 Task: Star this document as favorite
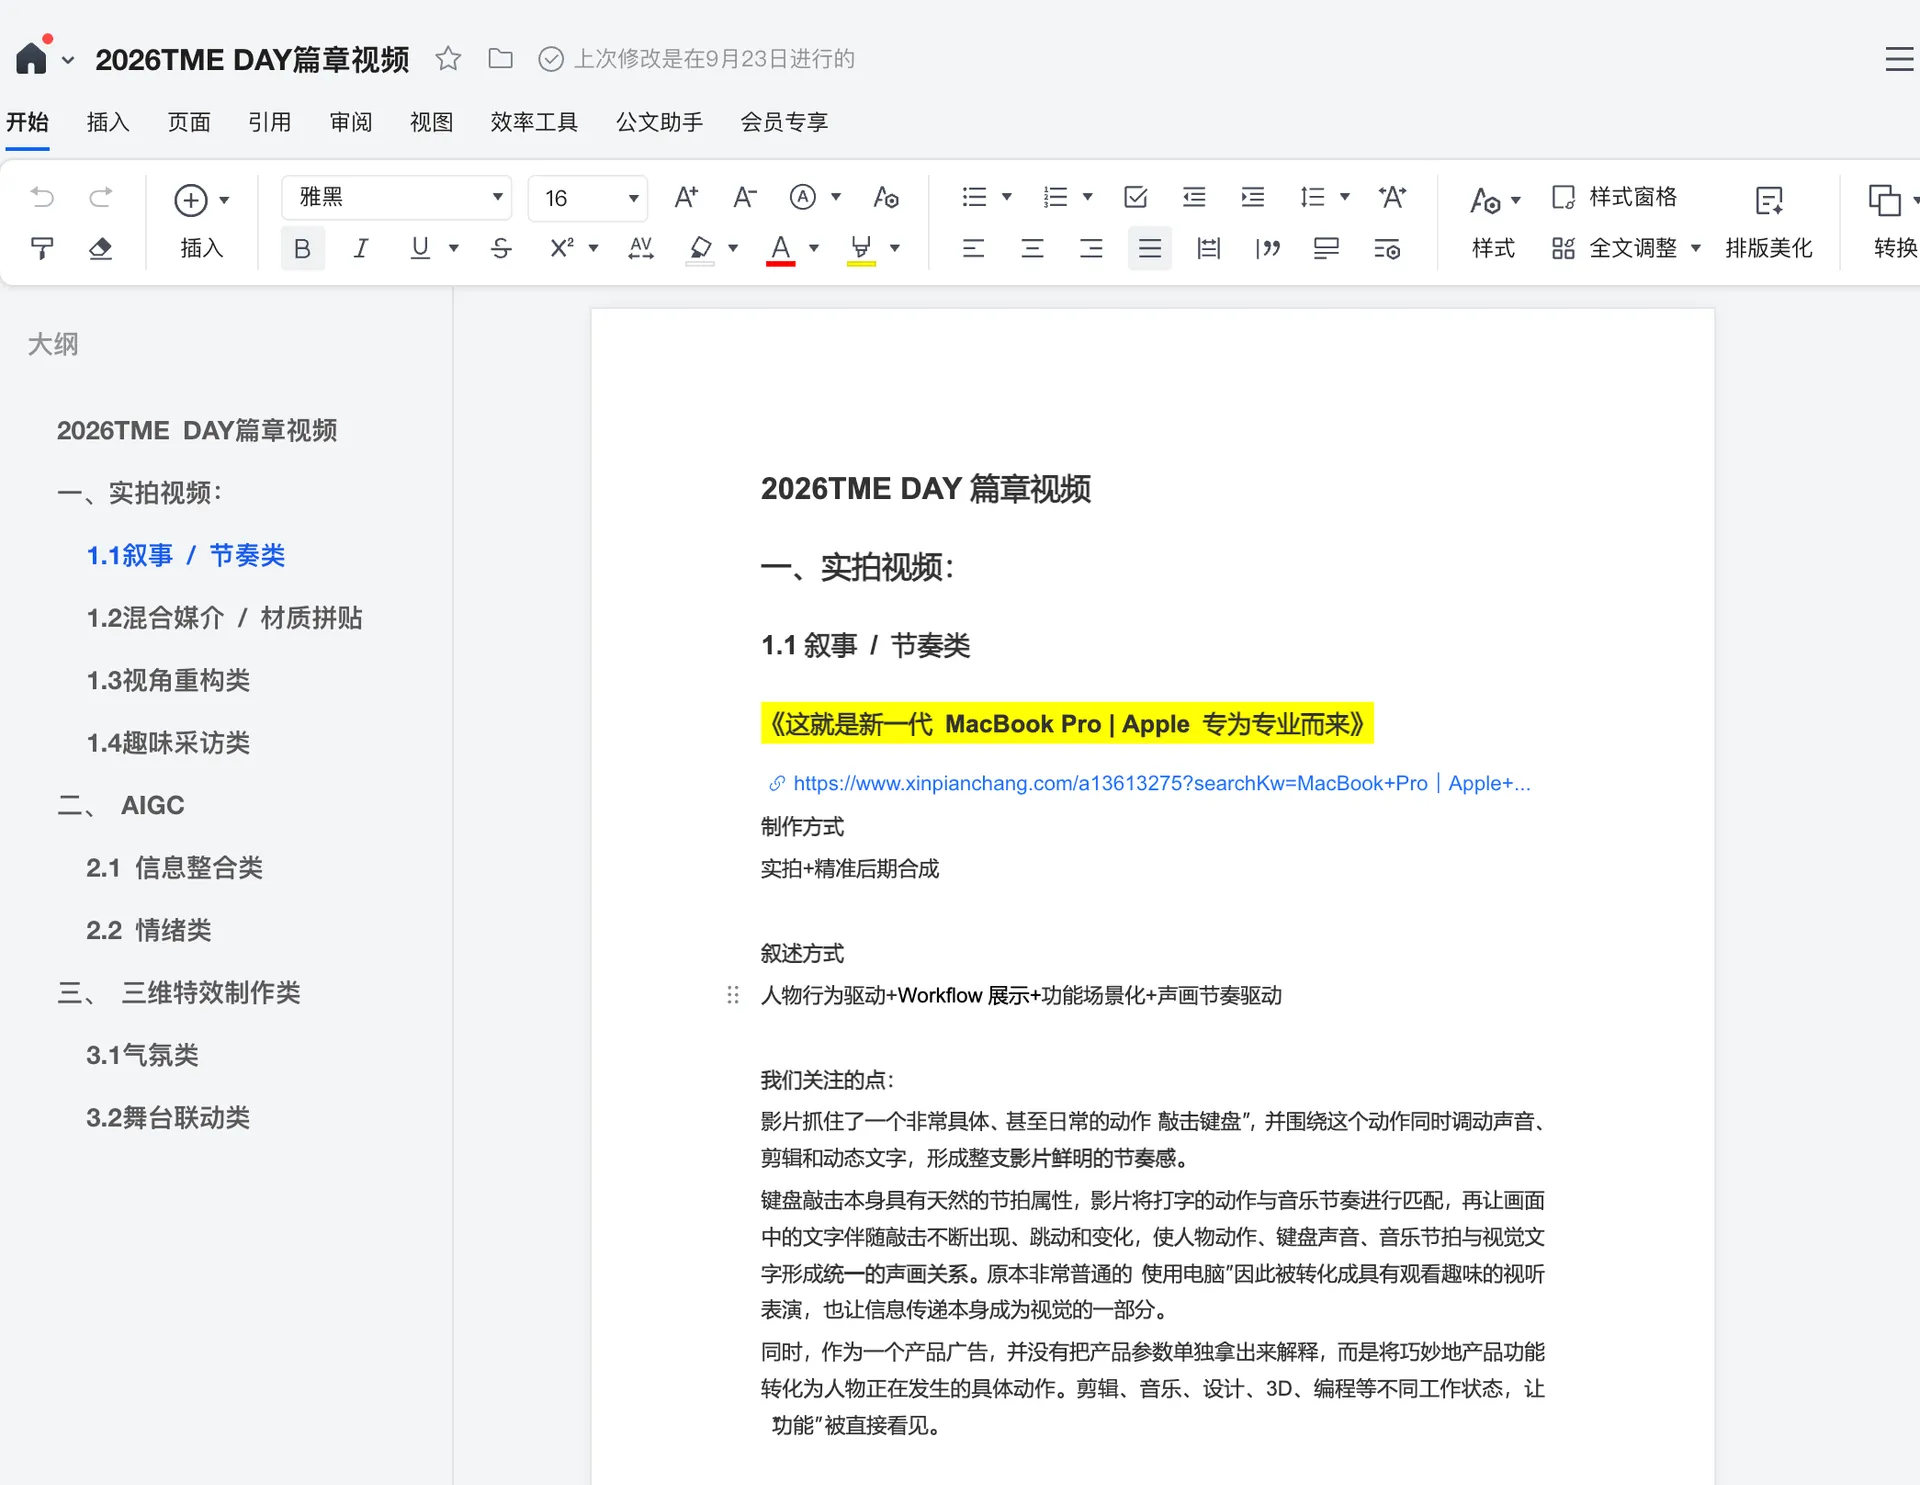(448, 59)
